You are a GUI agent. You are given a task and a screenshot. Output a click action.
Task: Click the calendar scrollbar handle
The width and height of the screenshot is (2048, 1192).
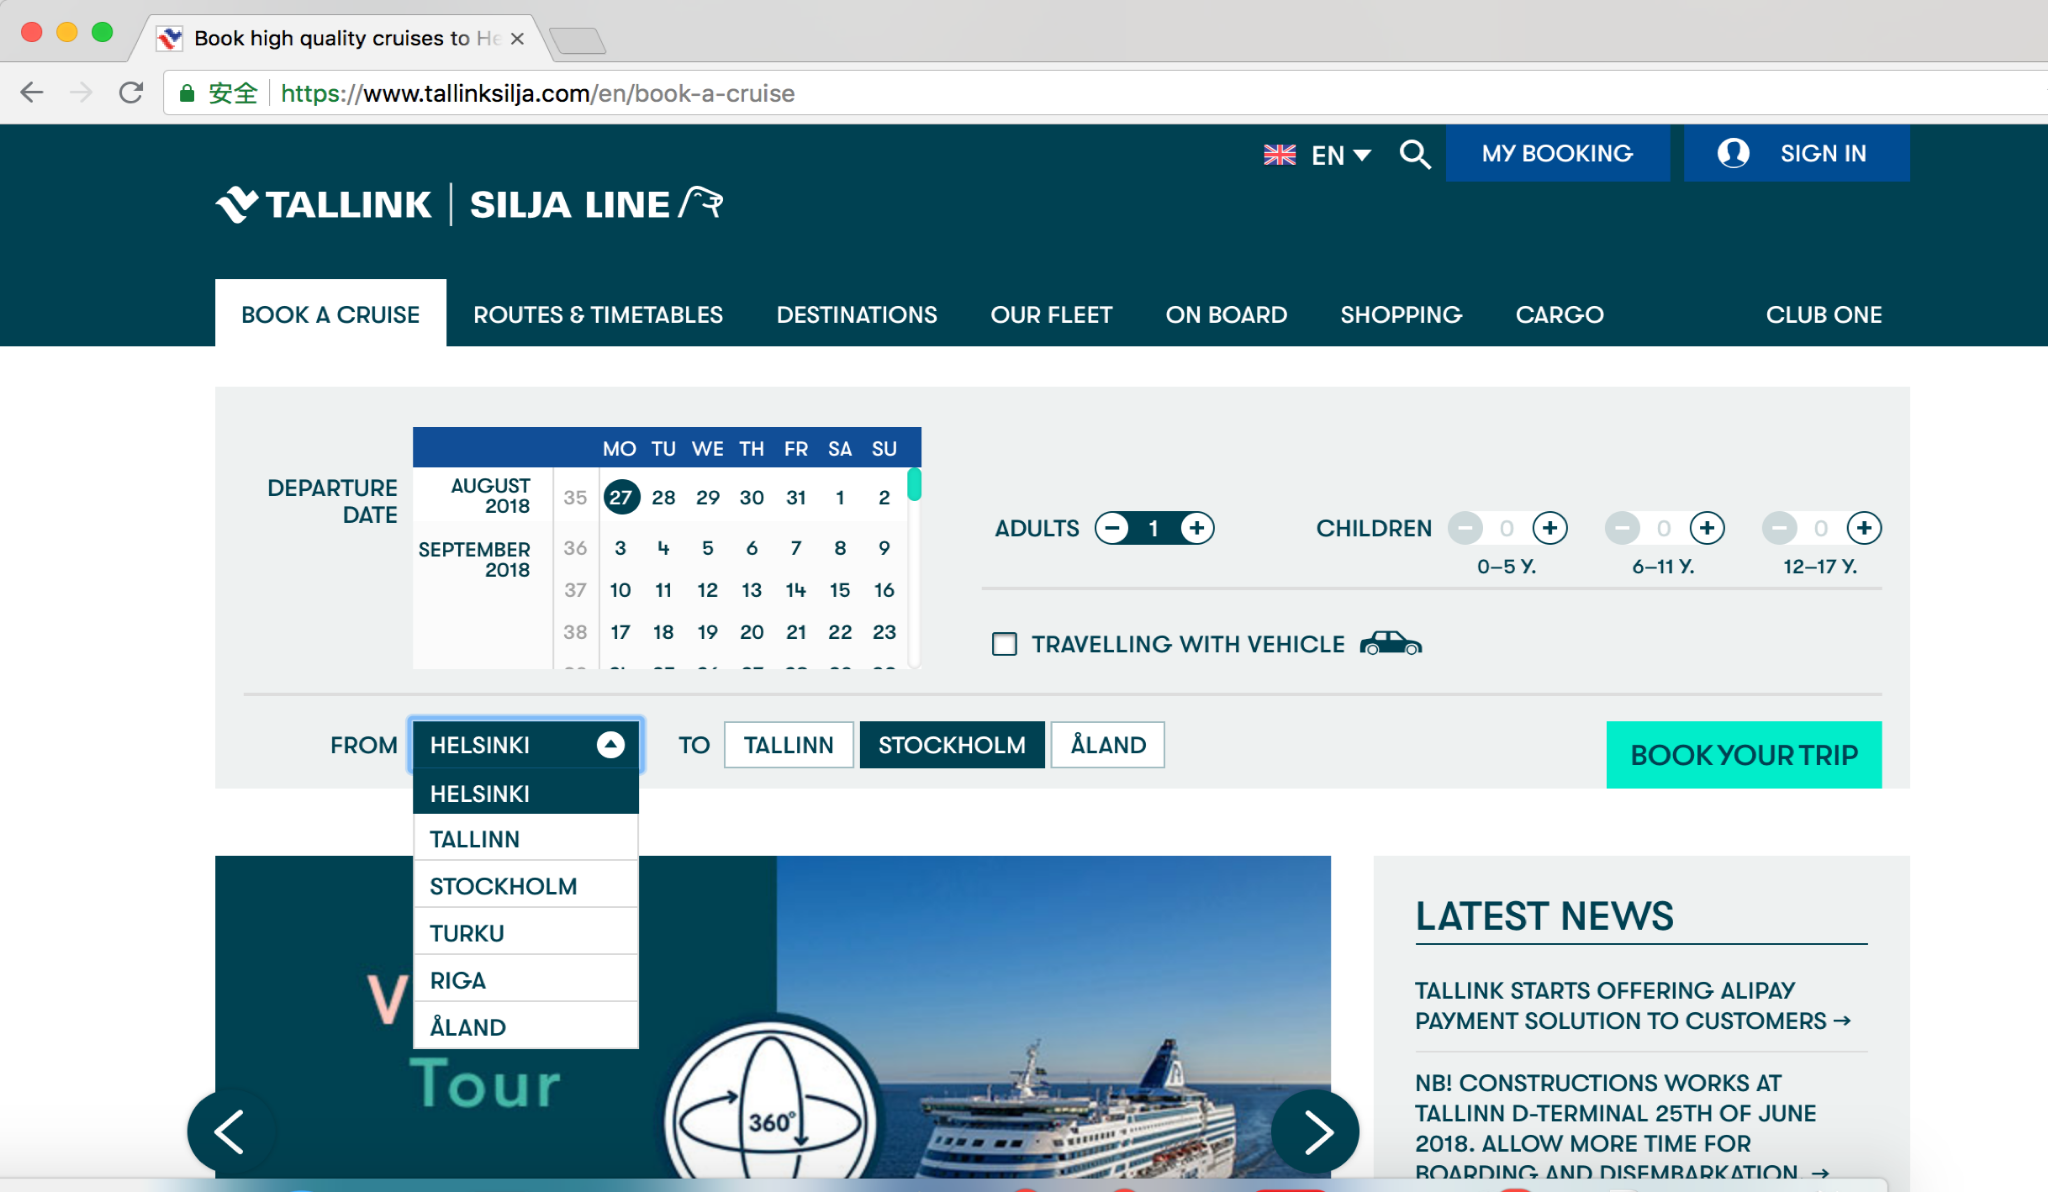[x=914, y=484]
